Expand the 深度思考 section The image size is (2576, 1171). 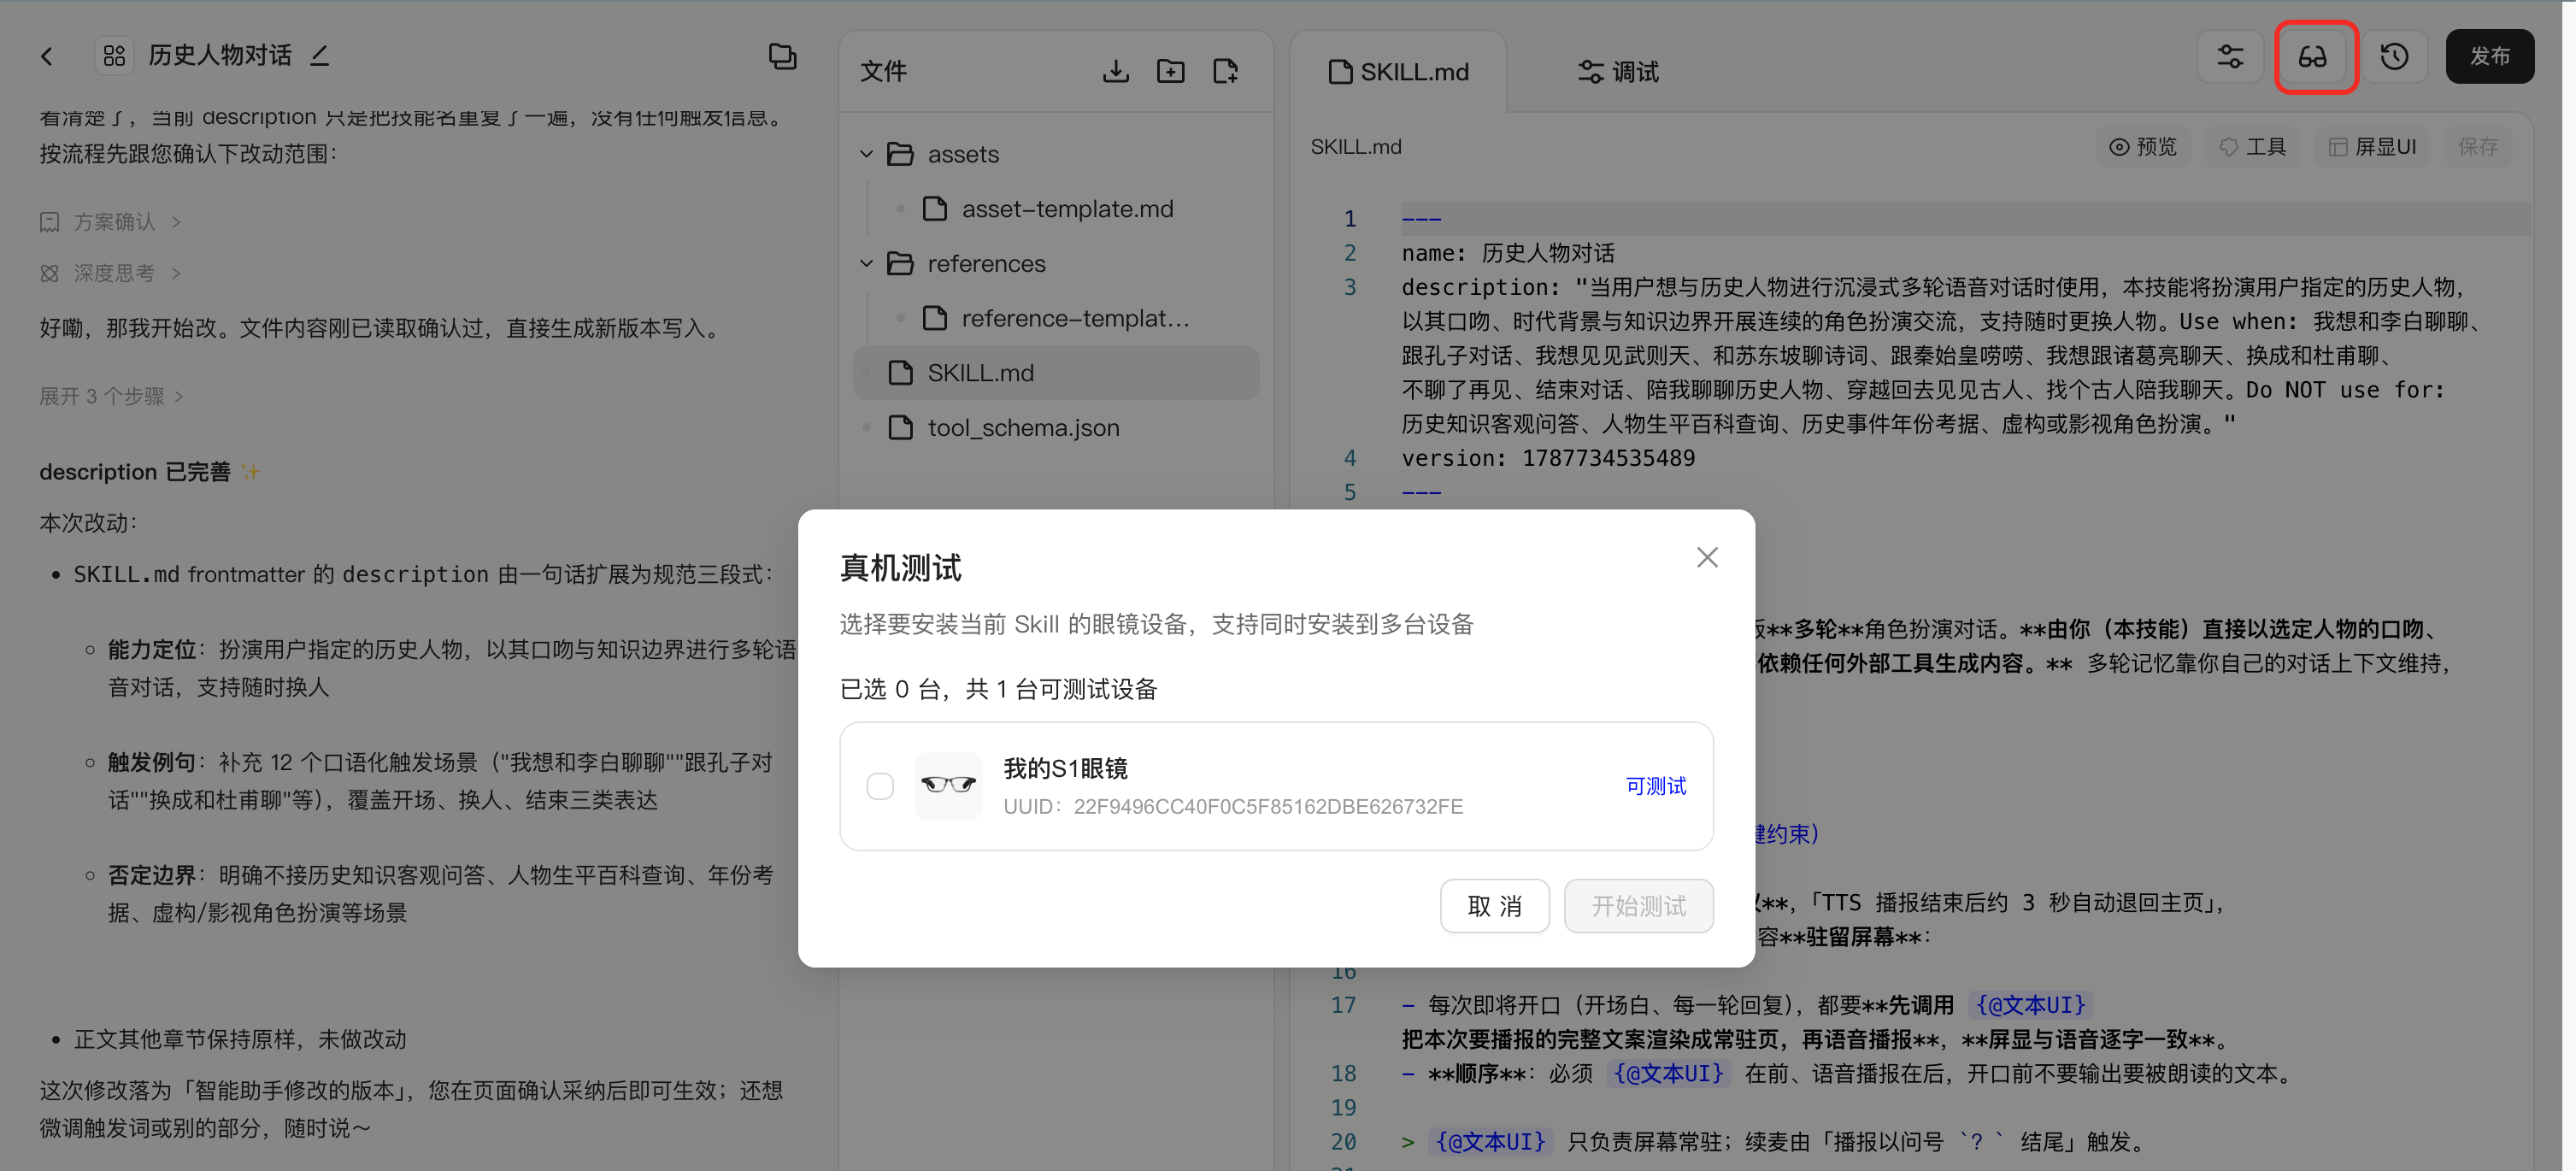(x=110, y=273)
